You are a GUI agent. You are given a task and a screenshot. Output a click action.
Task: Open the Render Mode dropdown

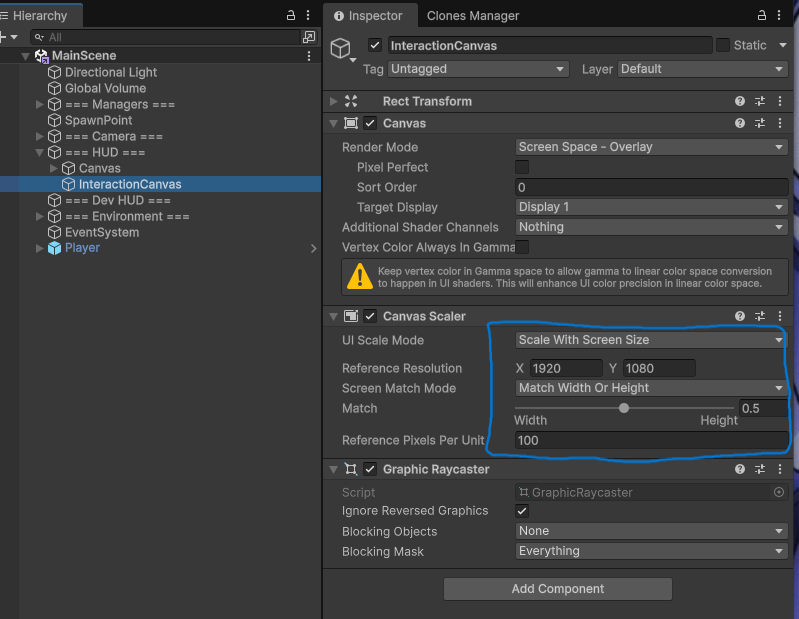[x=650, y=147]
